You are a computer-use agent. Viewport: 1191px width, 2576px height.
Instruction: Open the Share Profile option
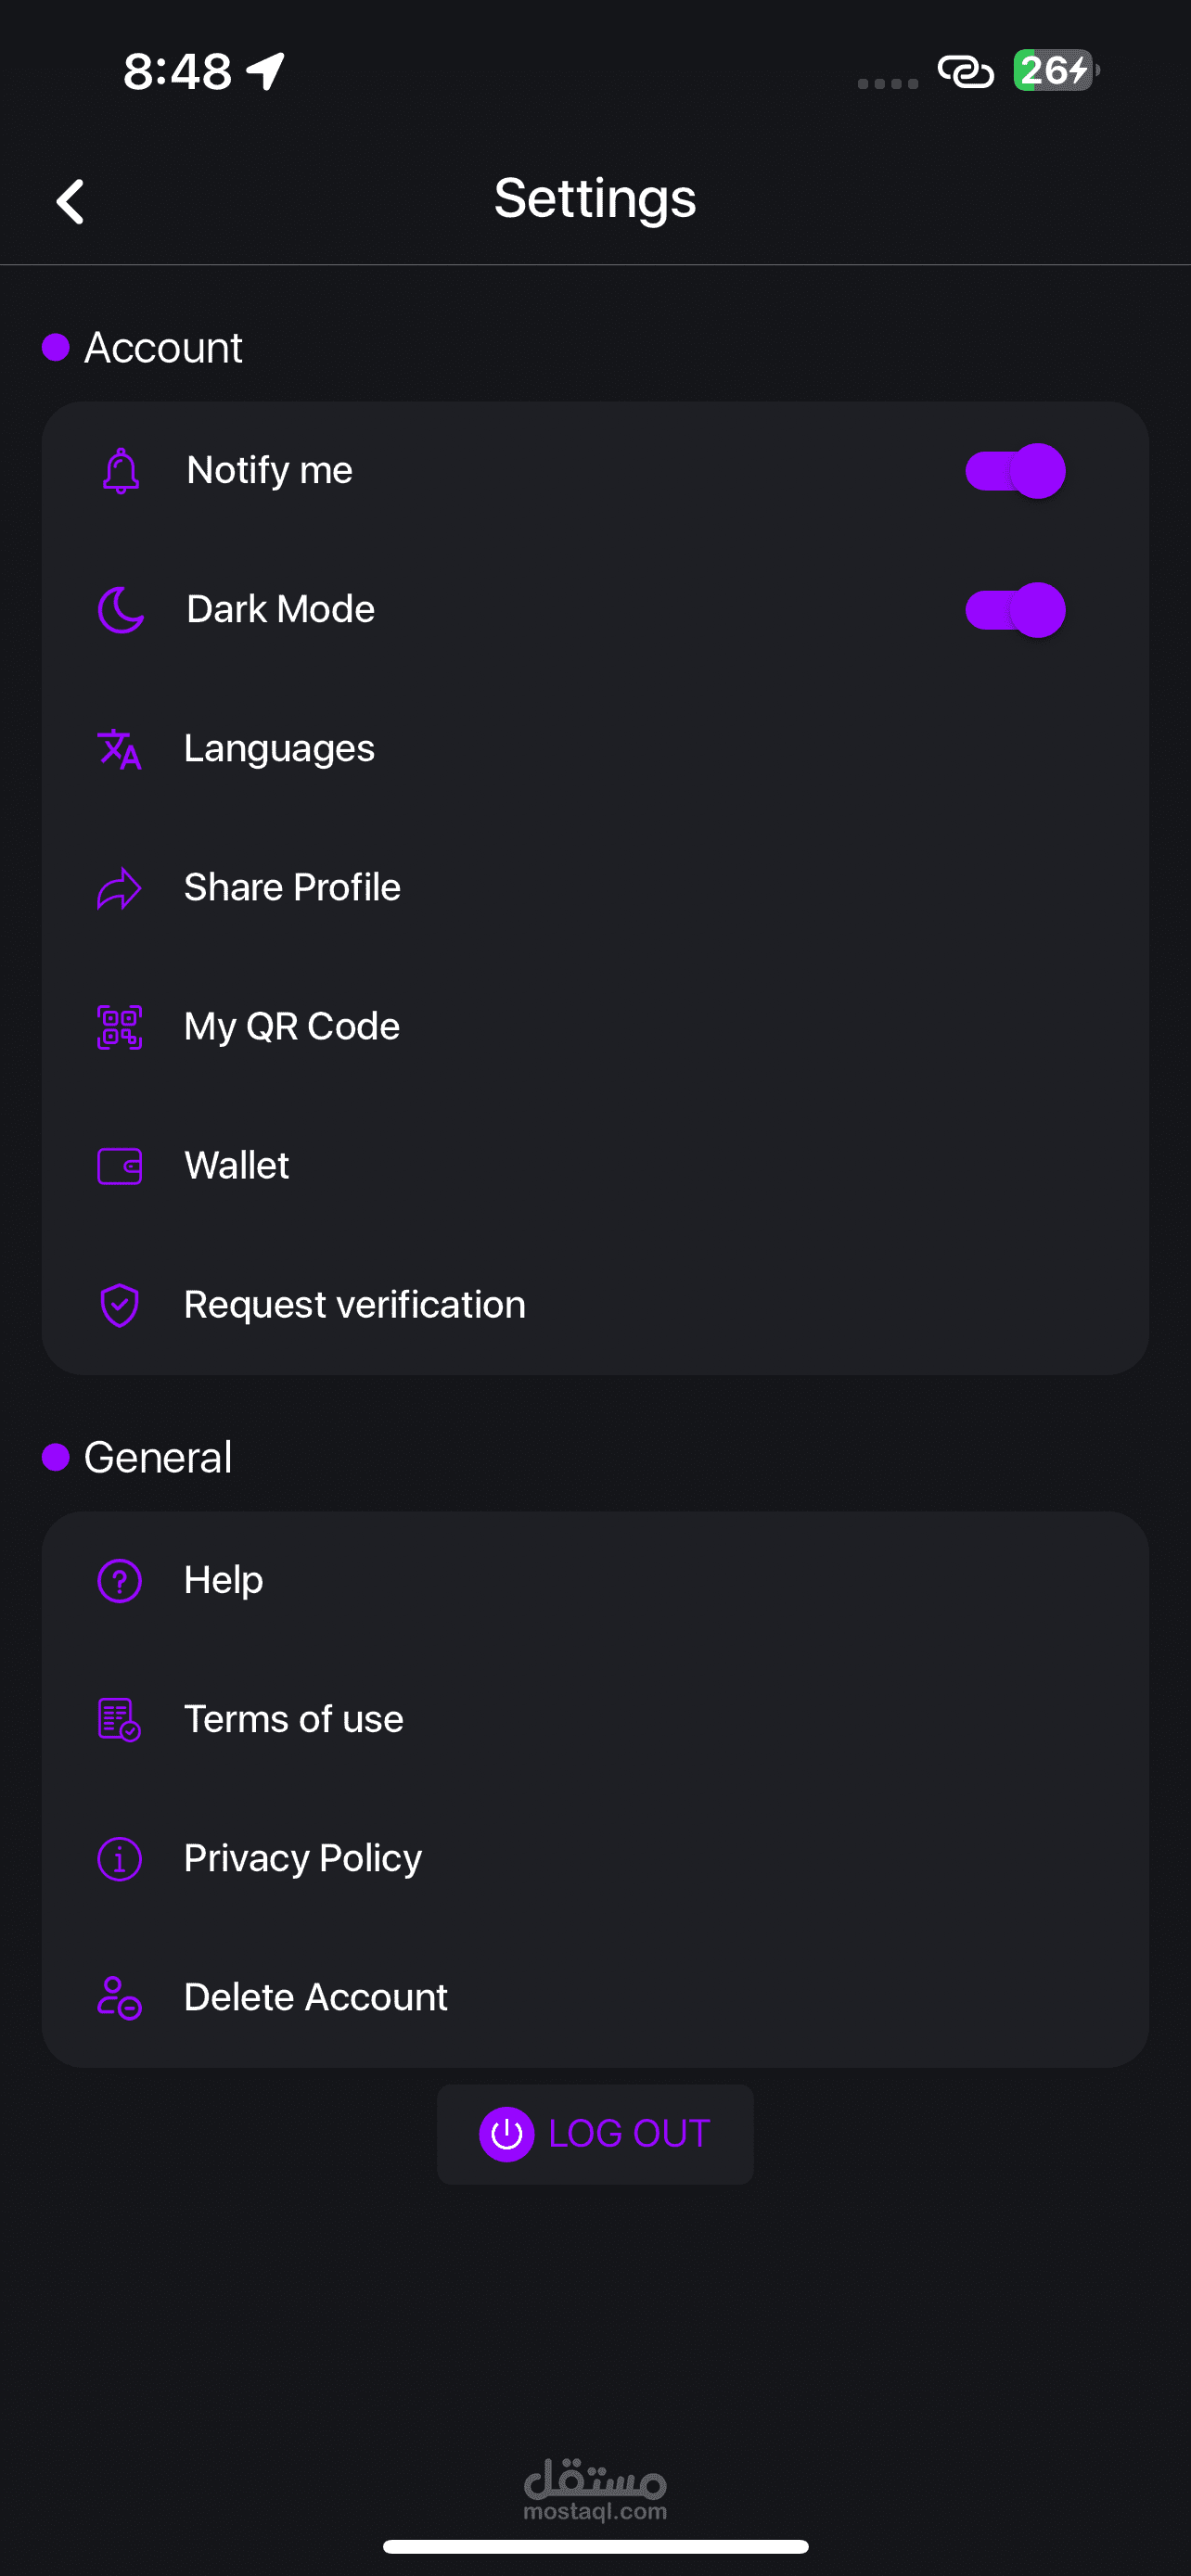tap(292, 888)
